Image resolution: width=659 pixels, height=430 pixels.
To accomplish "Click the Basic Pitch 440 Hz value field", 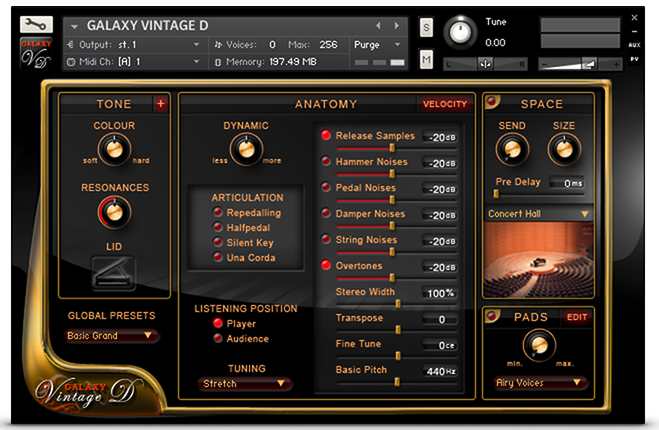I will [x=440, y=371].
